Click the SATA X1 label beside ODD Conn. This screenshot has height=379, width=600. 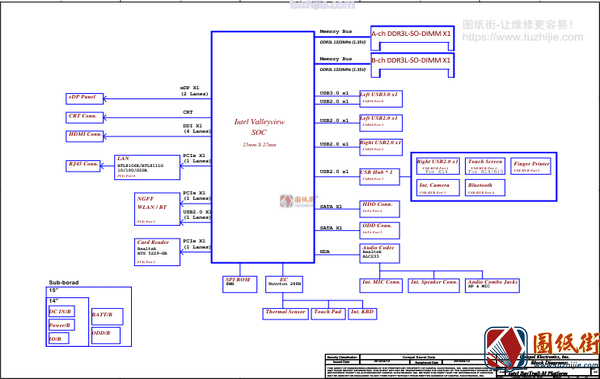coord(331,228)
